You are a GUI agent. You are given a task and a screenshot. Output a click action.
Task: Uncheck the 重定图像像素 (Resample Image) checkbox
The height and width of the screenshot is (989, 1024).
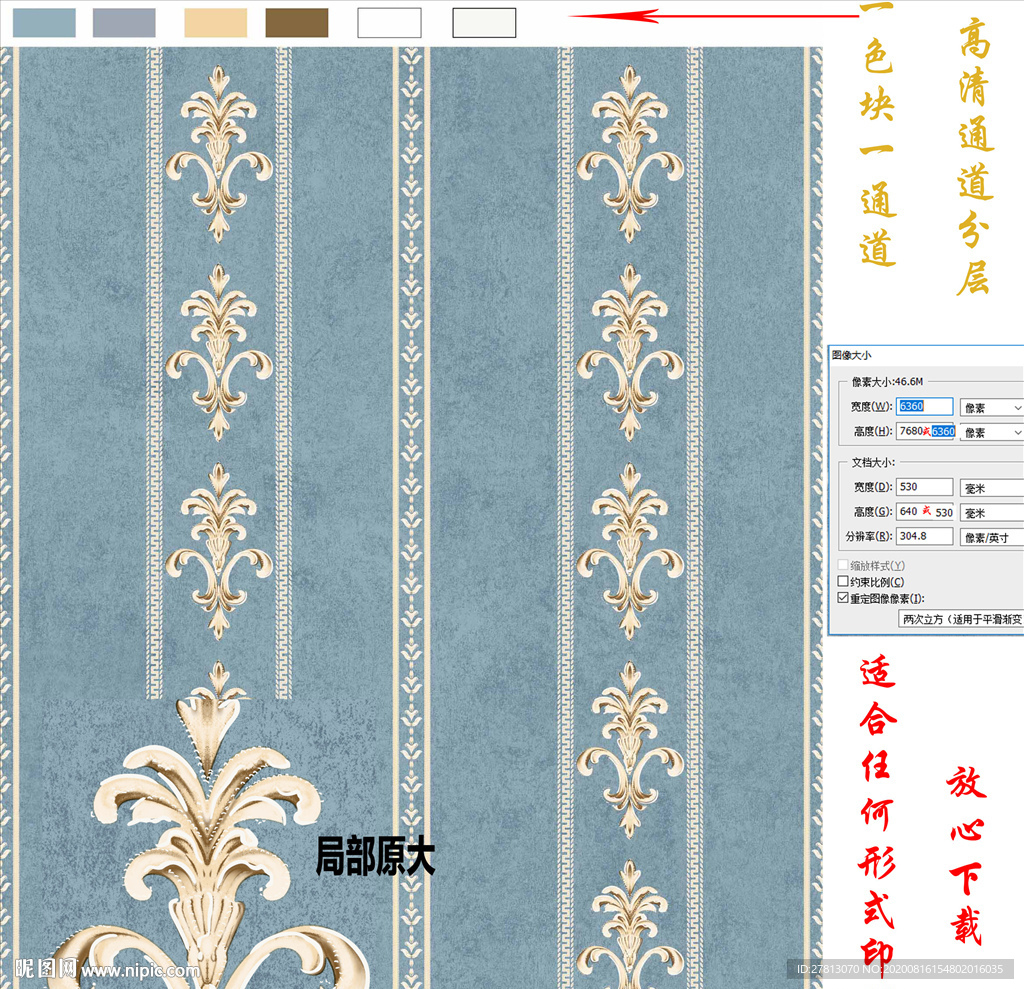[843, 598]
